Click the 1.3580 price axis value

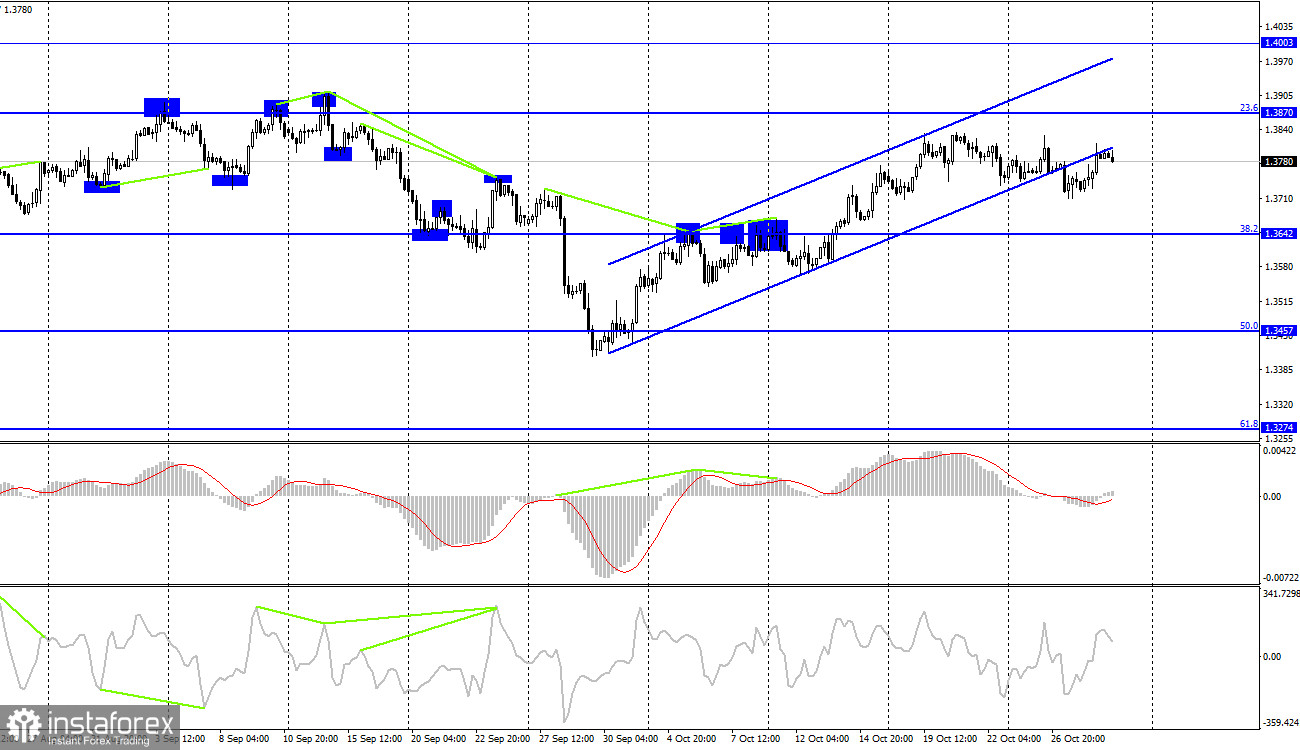1279,267
